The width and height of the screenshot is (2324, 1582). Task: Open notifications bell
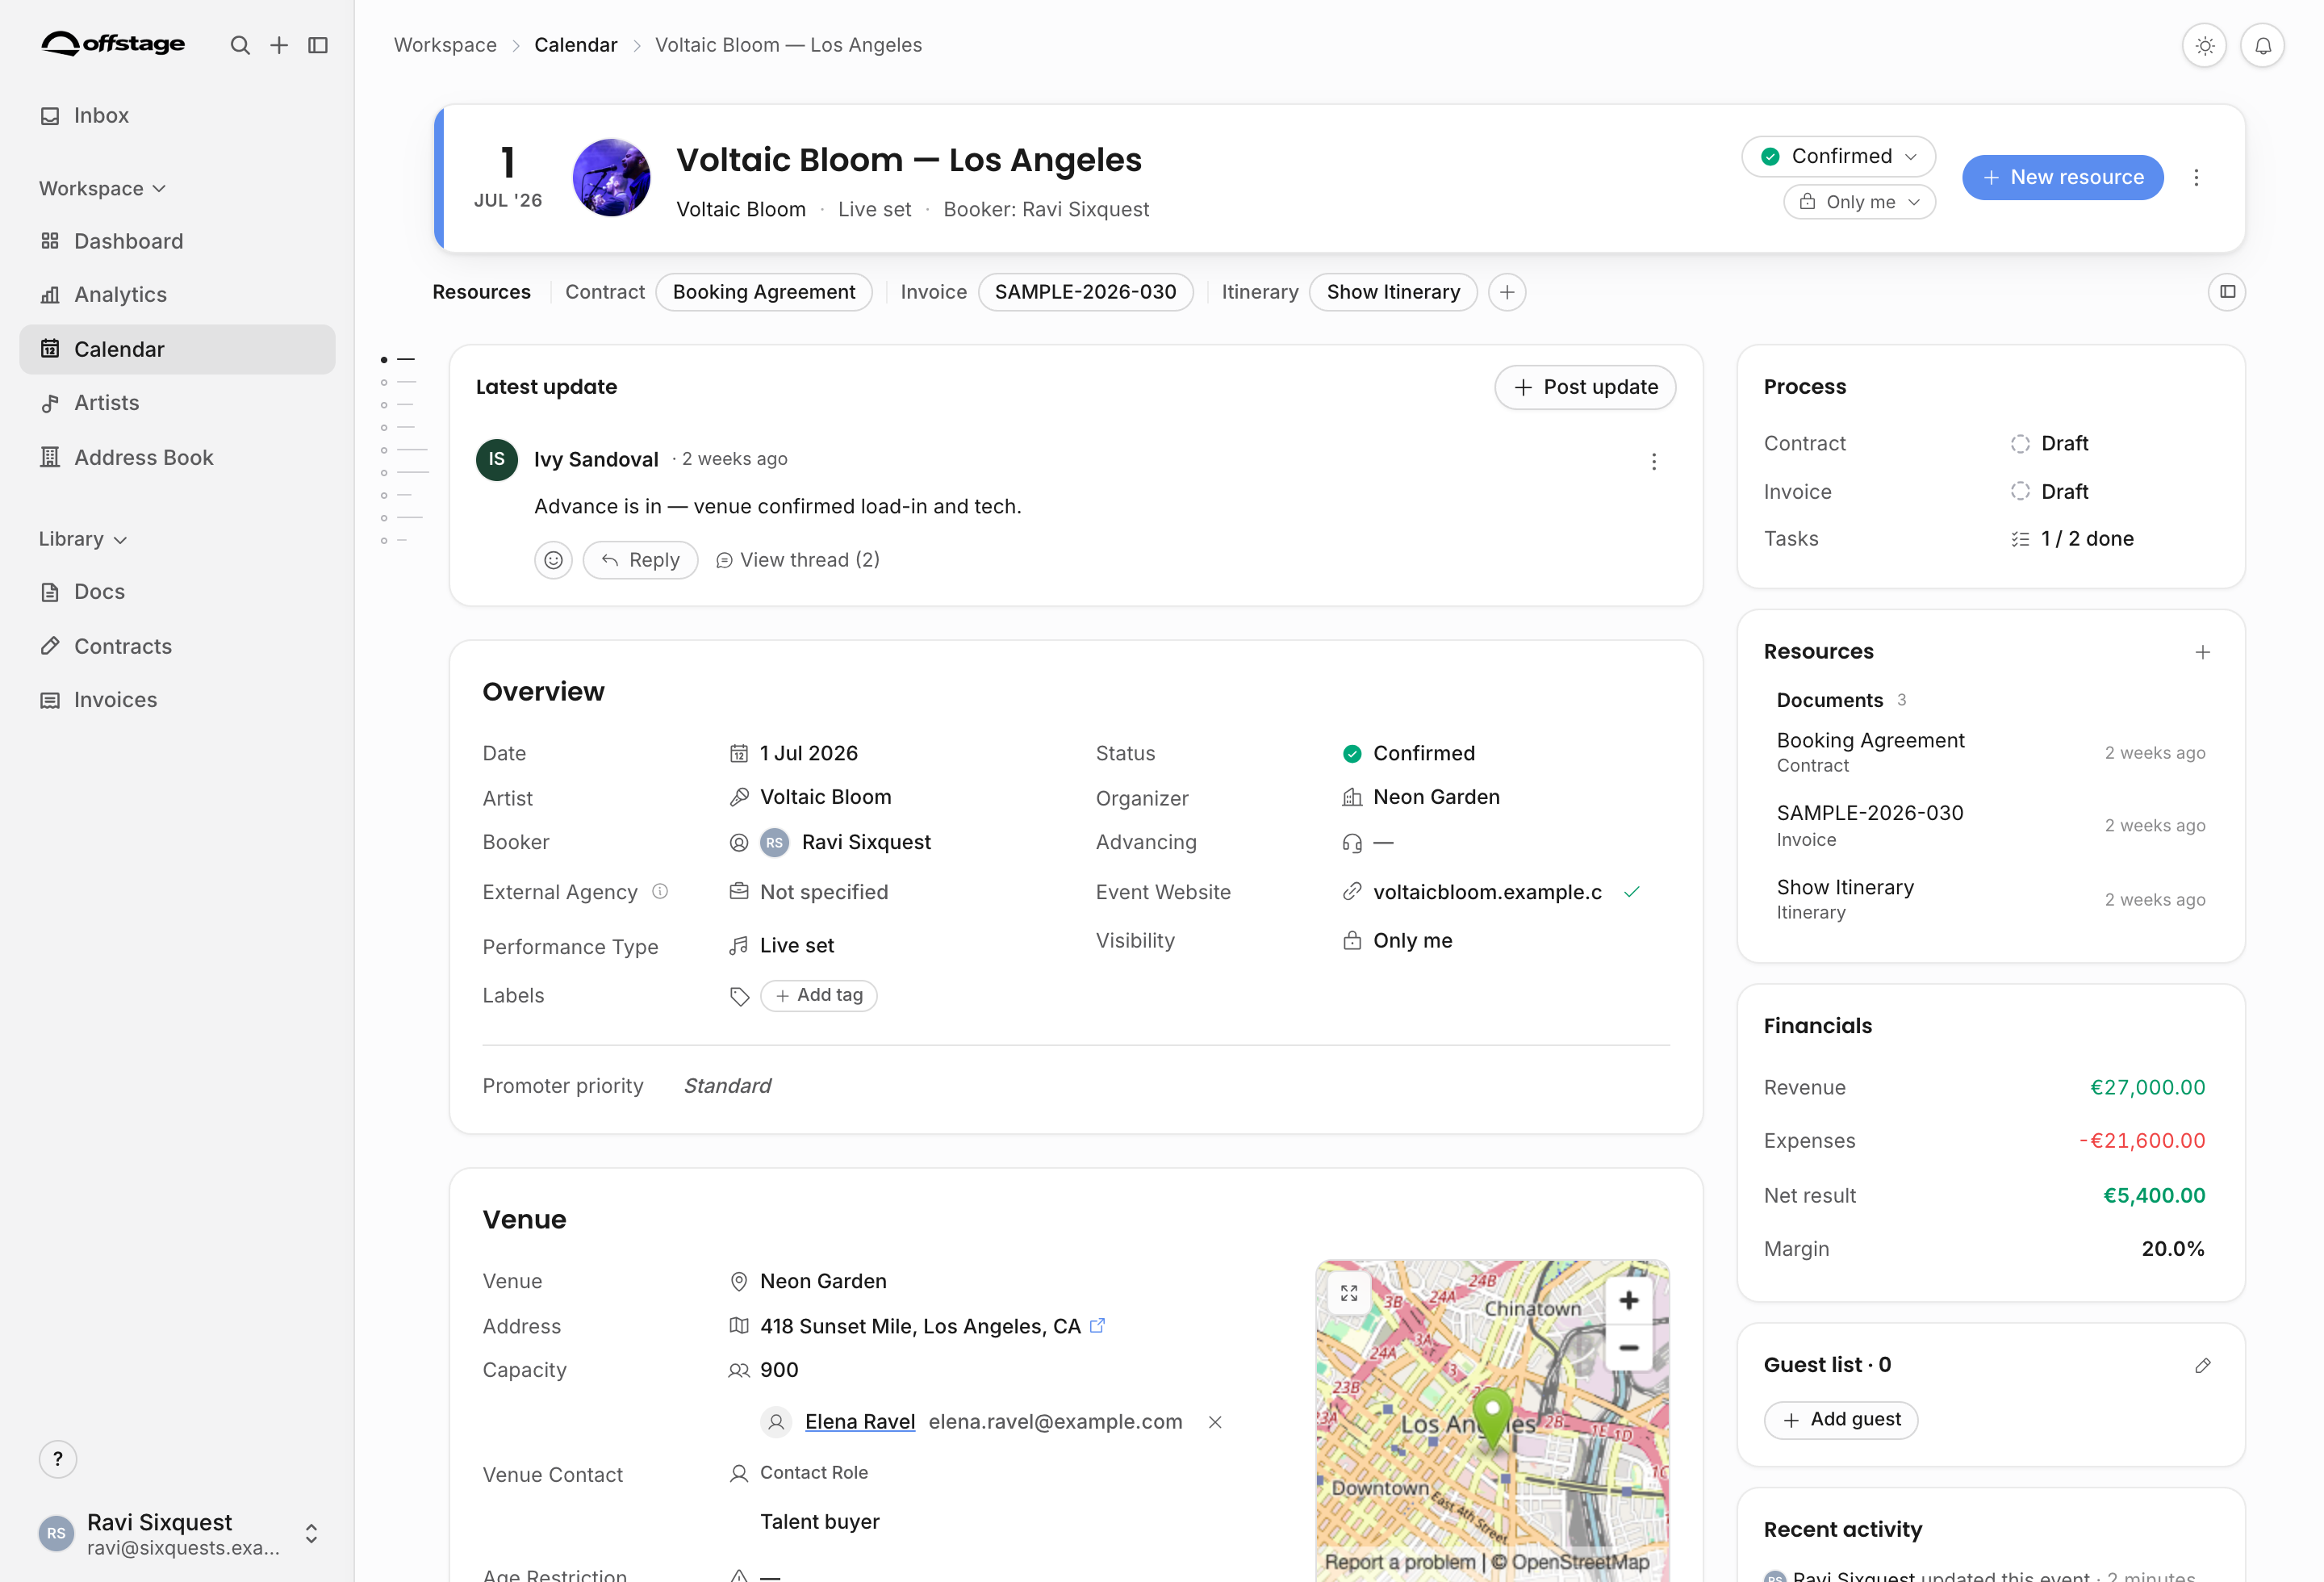click(x=2262, y=46)
